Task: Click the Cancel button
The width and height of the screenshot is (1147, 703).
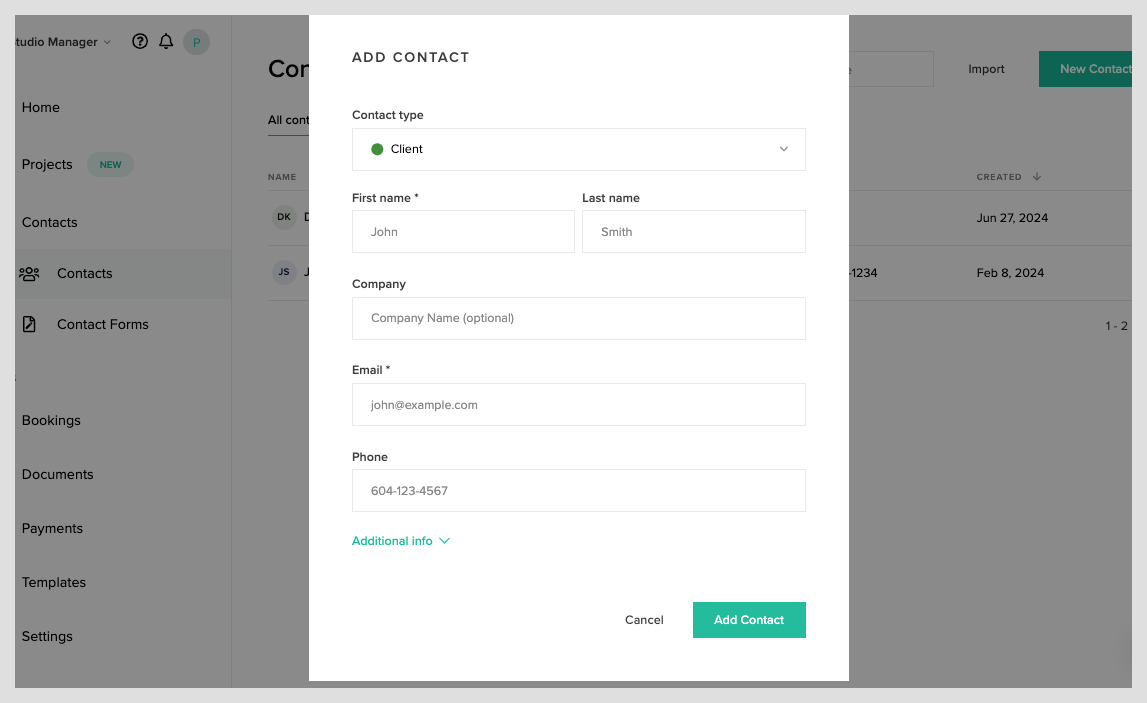Action: [644, 619]
